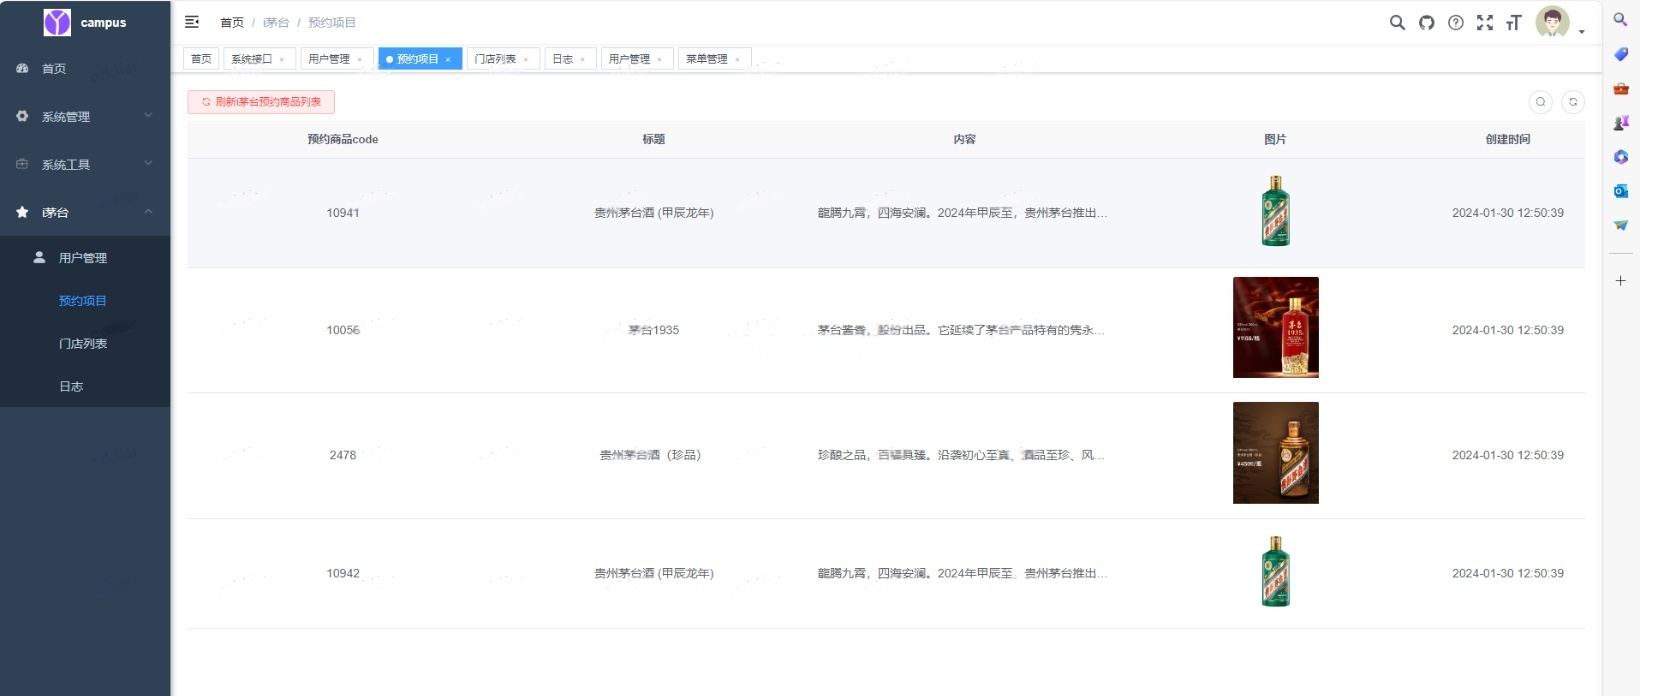1661x696 pixels.
Task: Click the briefcase icon beside 系统工具
Action: [22, 164]
